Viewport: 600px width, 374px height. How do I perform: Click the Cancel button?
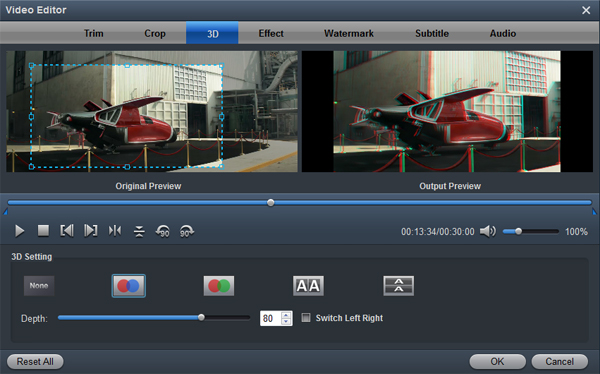pyautogui.click(x=559, y=361)
